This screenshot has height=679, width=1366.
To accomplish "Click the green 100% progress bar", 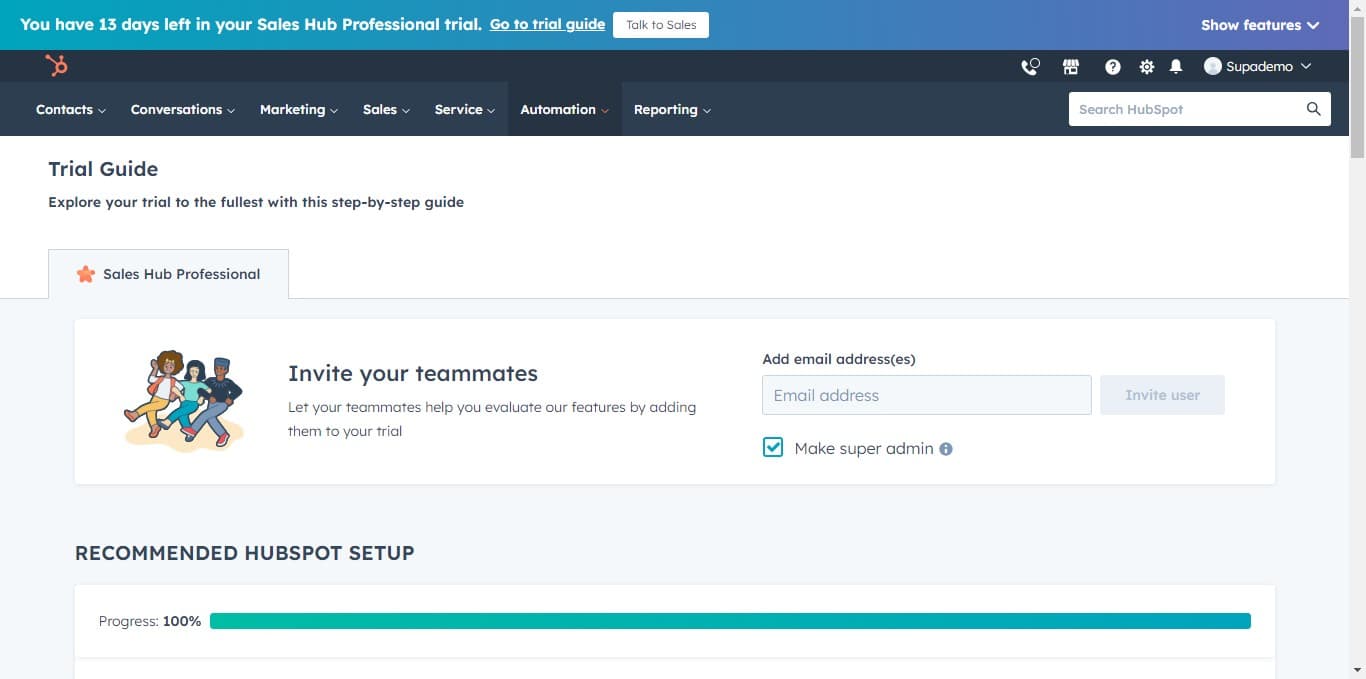I will (730, 620).
